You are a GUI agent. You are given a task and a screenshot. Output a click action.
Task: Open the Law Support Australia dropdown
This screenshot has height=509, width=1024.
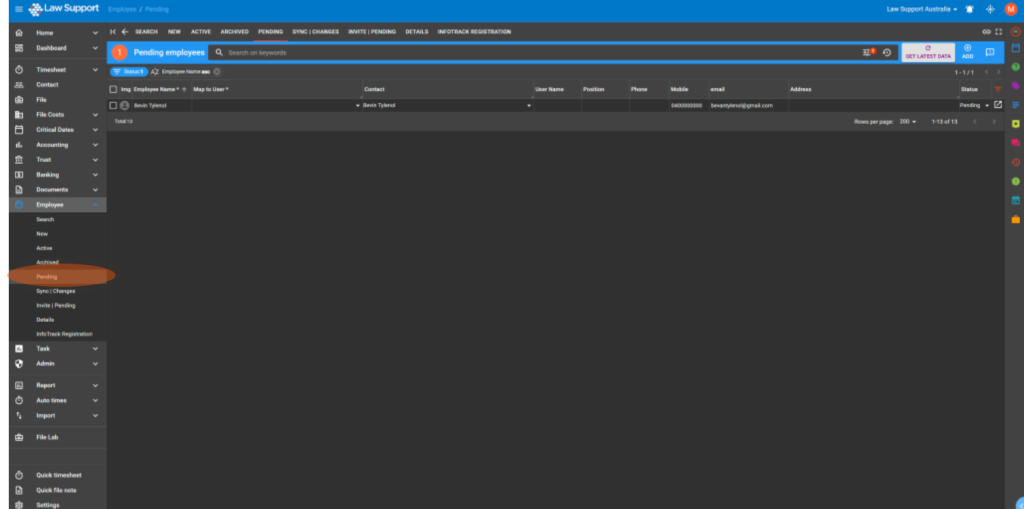(921, 9)
